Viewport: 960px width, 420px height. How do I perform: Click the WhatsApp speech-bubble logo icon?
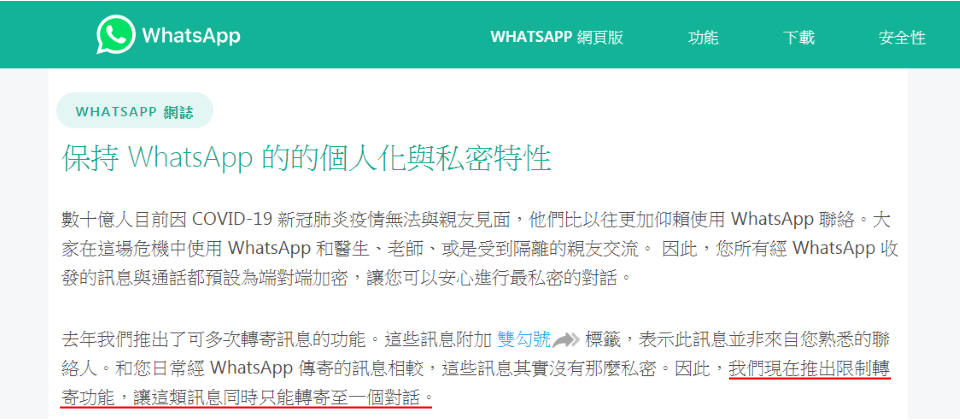[115, 35]
